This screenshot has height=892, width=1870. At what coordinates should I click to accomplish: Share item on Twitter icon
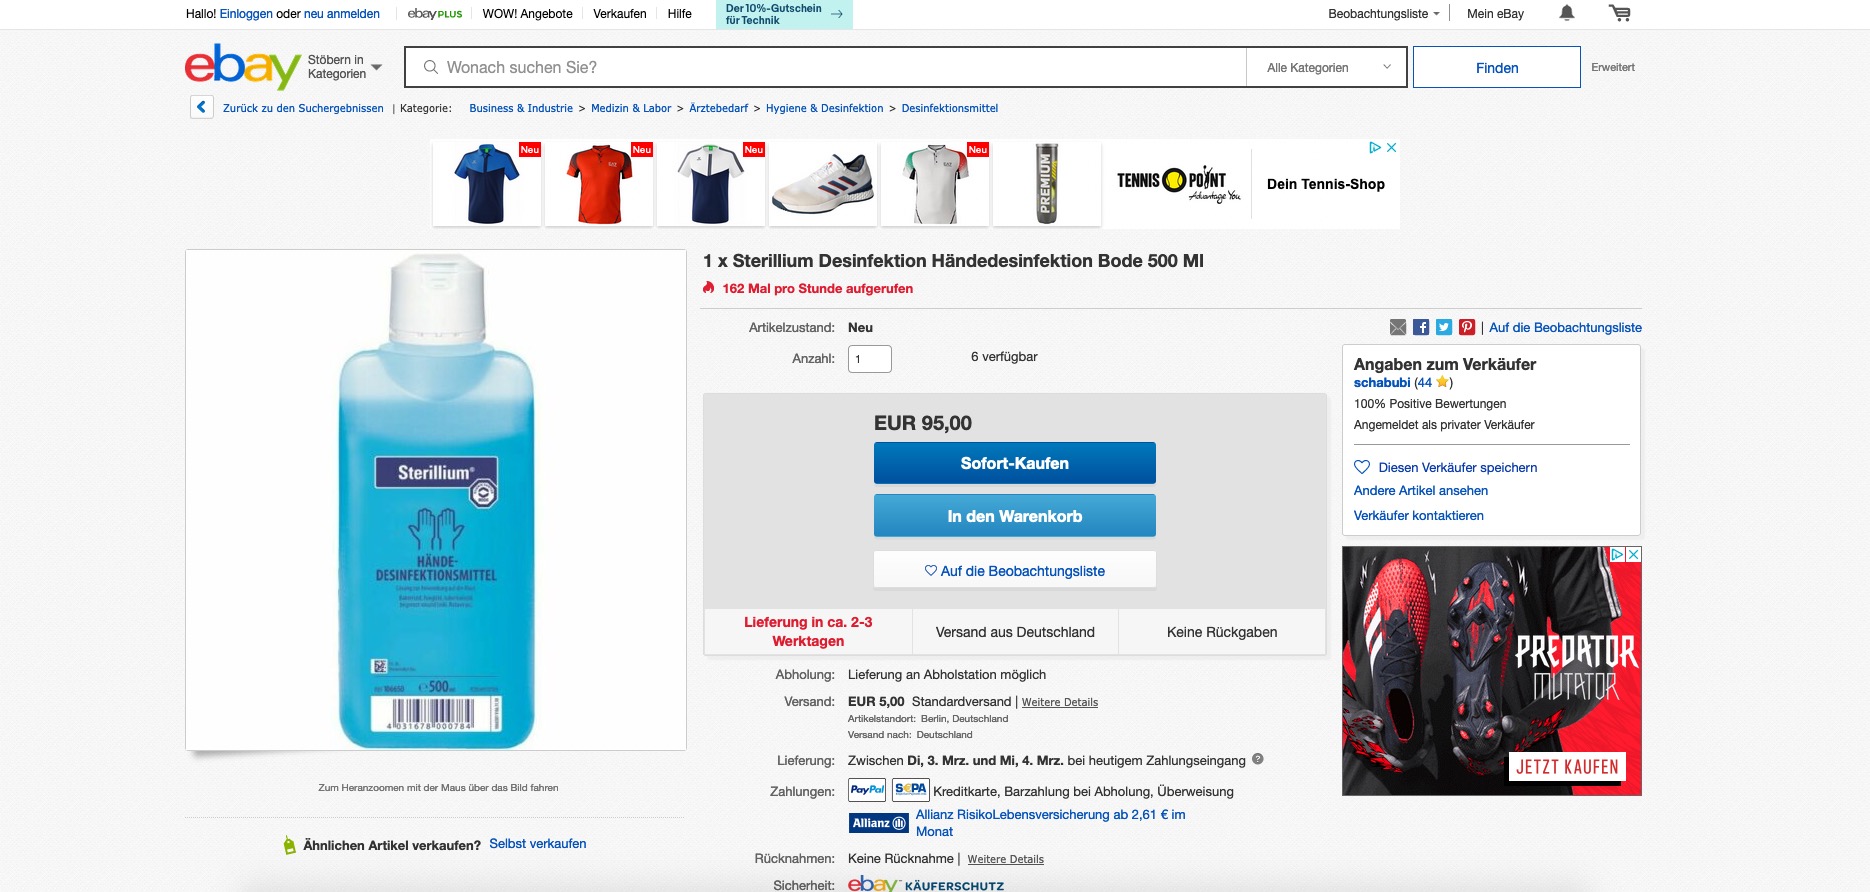click(1444, 327)
